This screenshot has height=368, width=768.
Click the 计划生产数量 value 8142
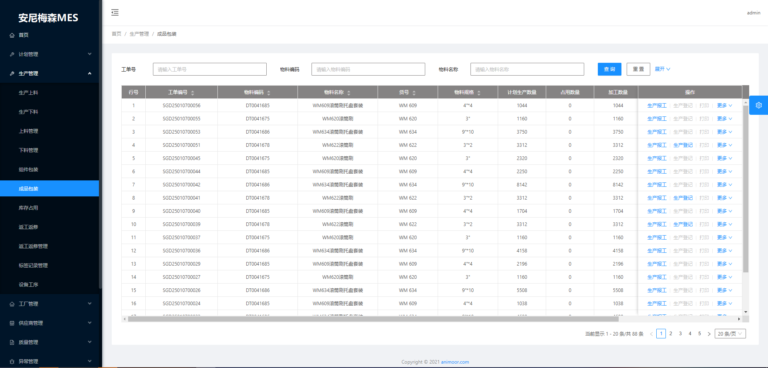coord(522,185)
